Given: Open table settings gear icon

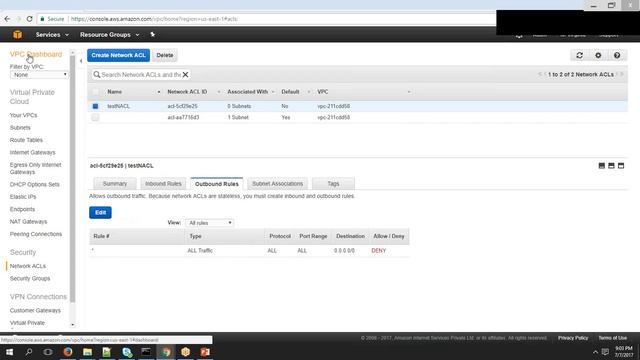Looking at the screenshot, I should (598, 55).
